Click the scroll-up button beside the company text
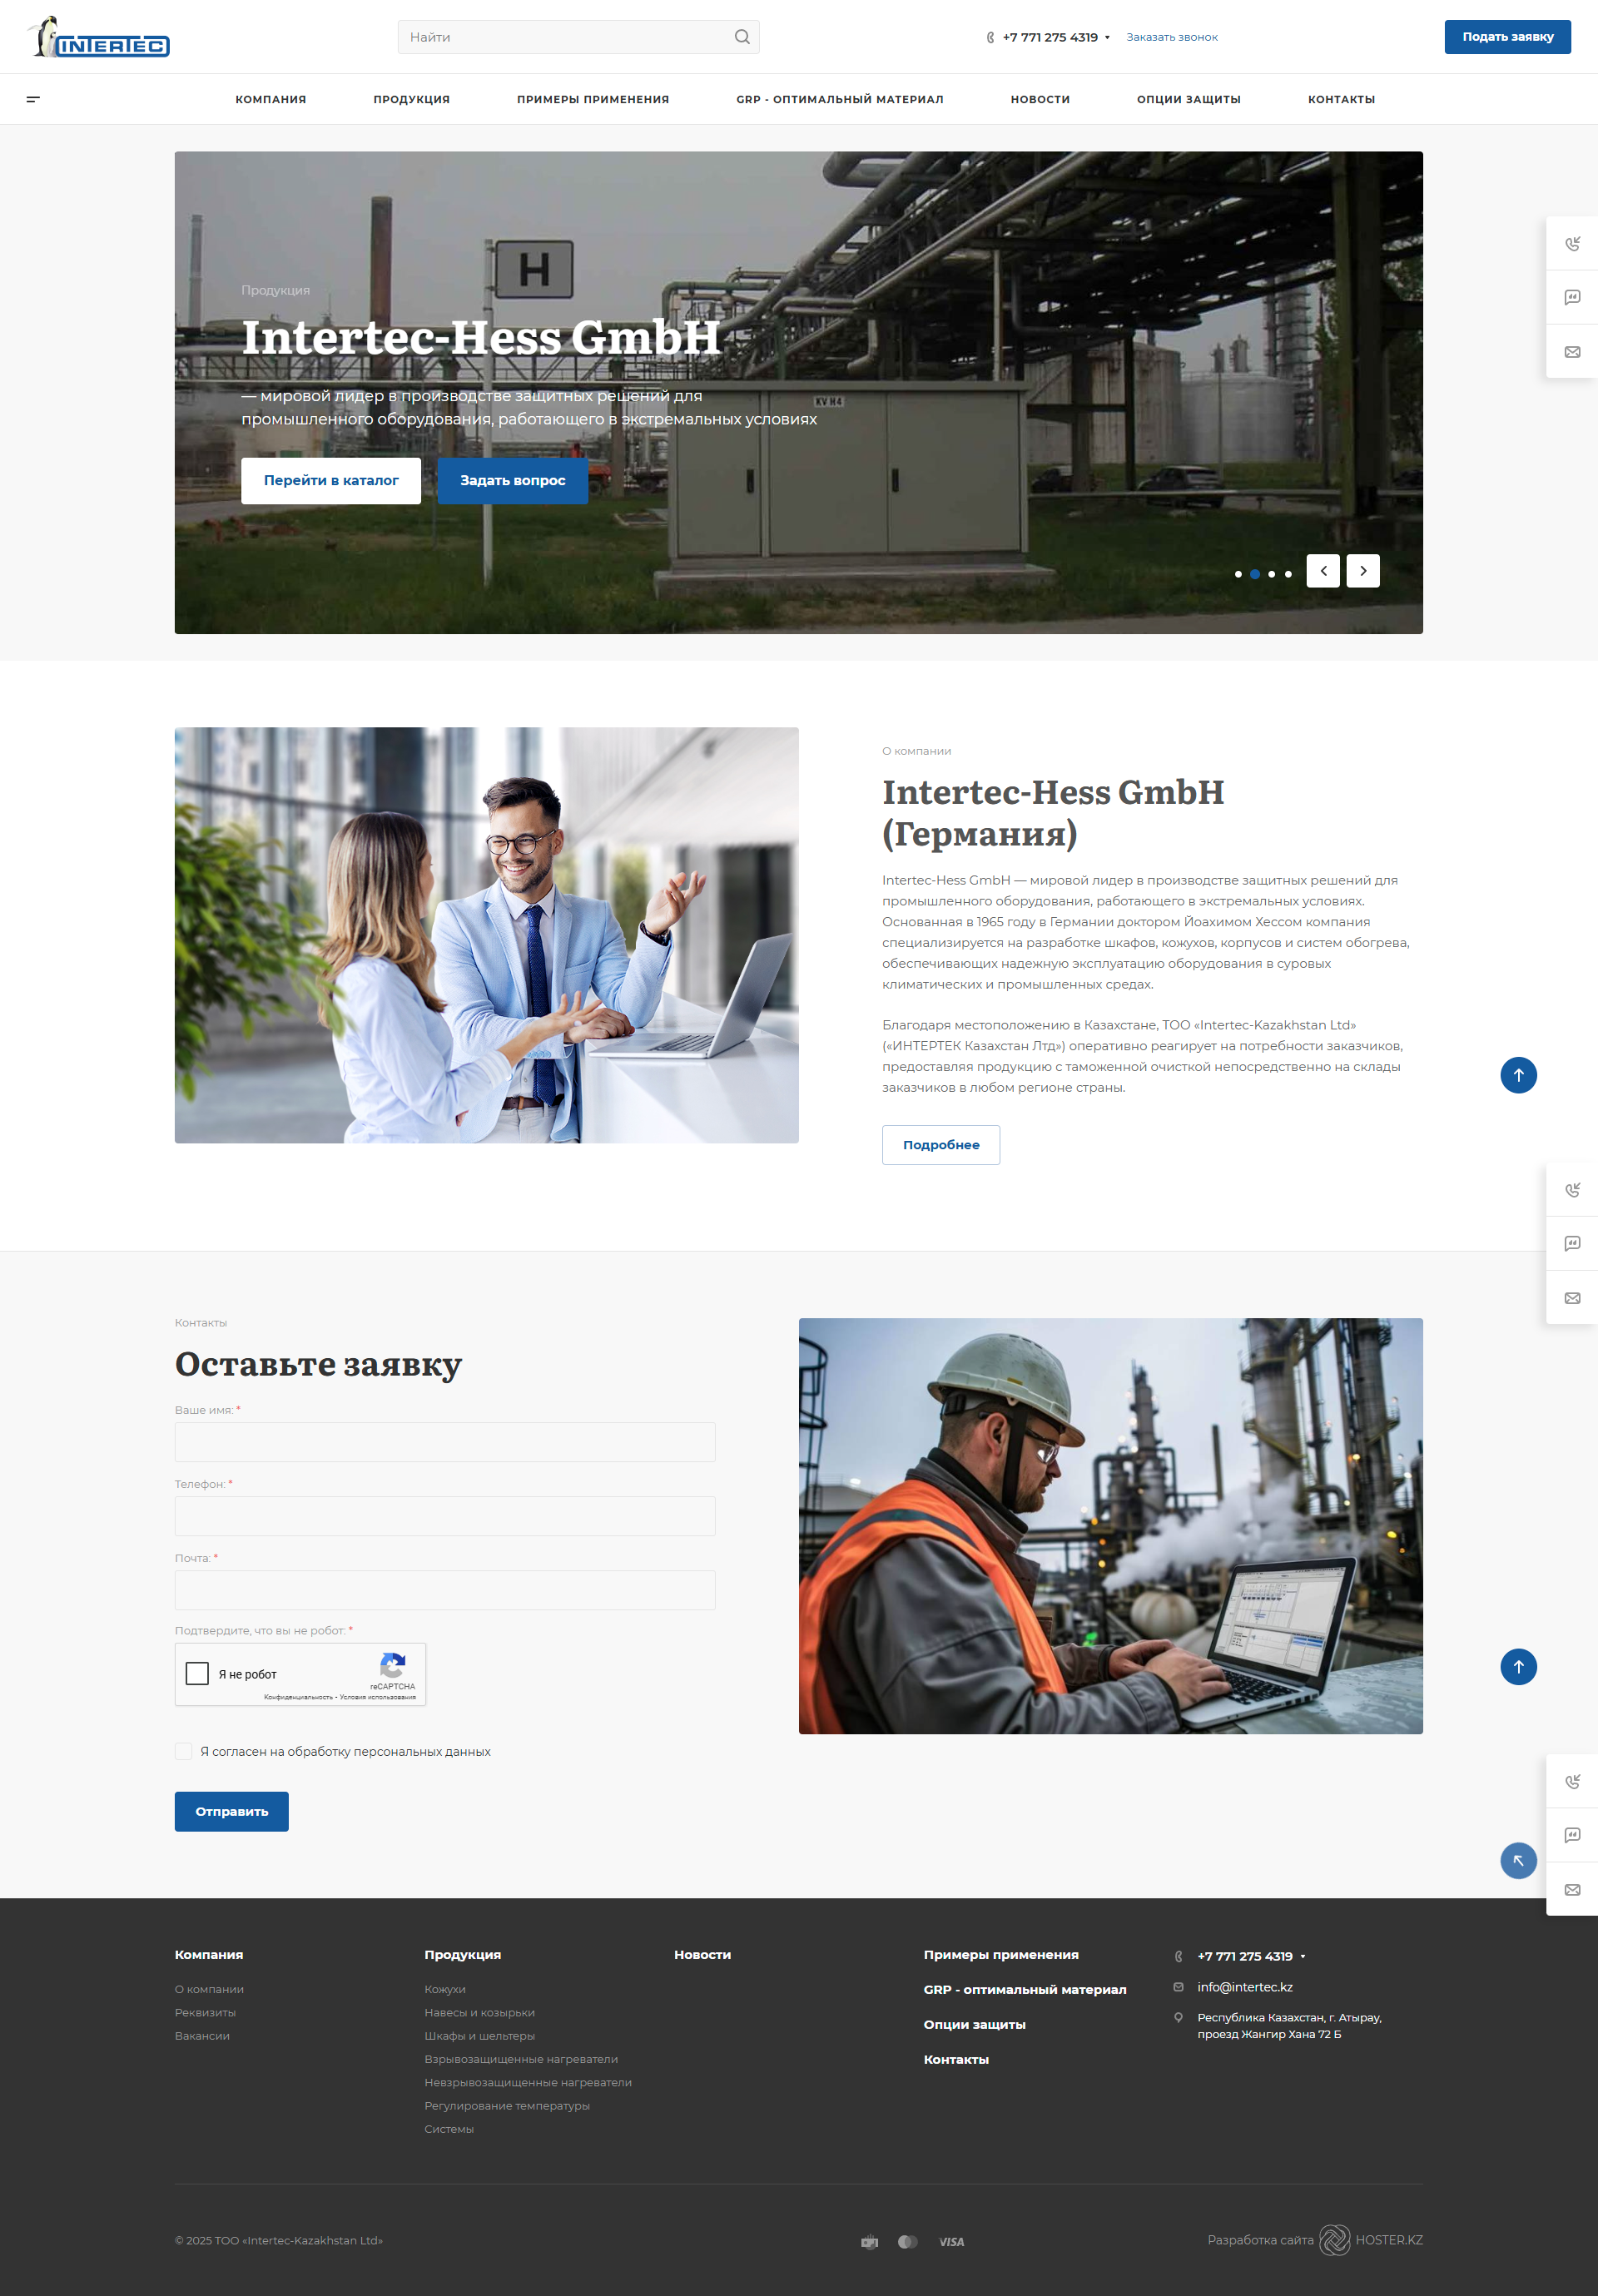1598x2296 pixels. point(1518,1075)
